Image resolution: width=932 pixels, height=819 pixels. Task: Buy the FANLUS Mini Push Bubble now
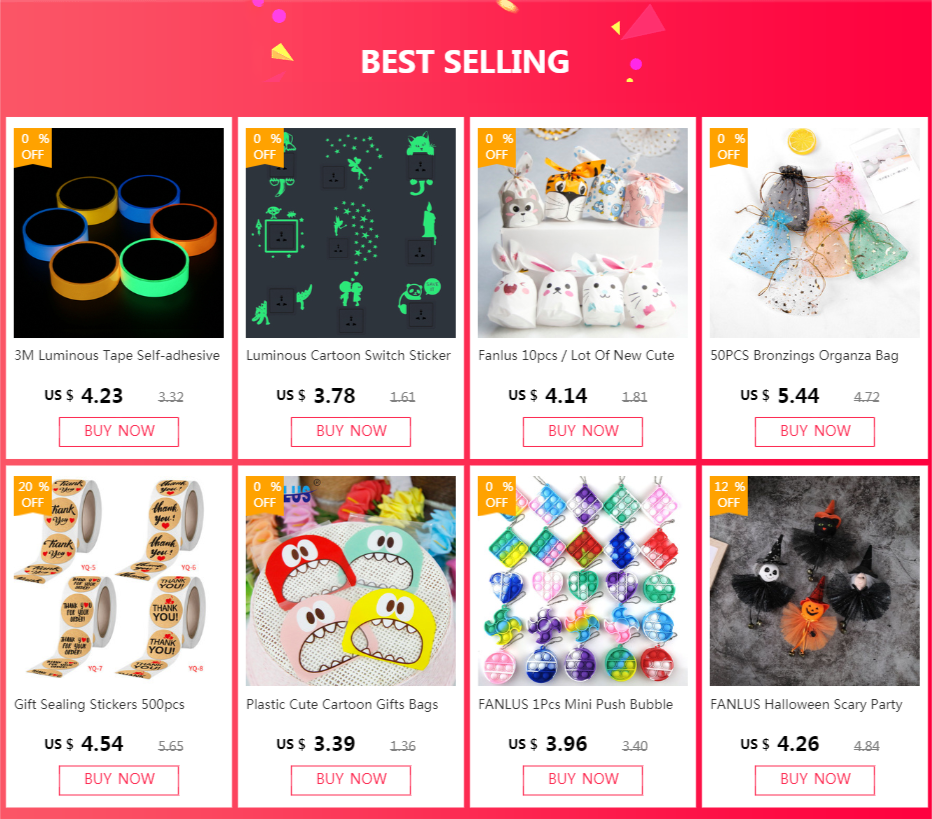point(582,780)
